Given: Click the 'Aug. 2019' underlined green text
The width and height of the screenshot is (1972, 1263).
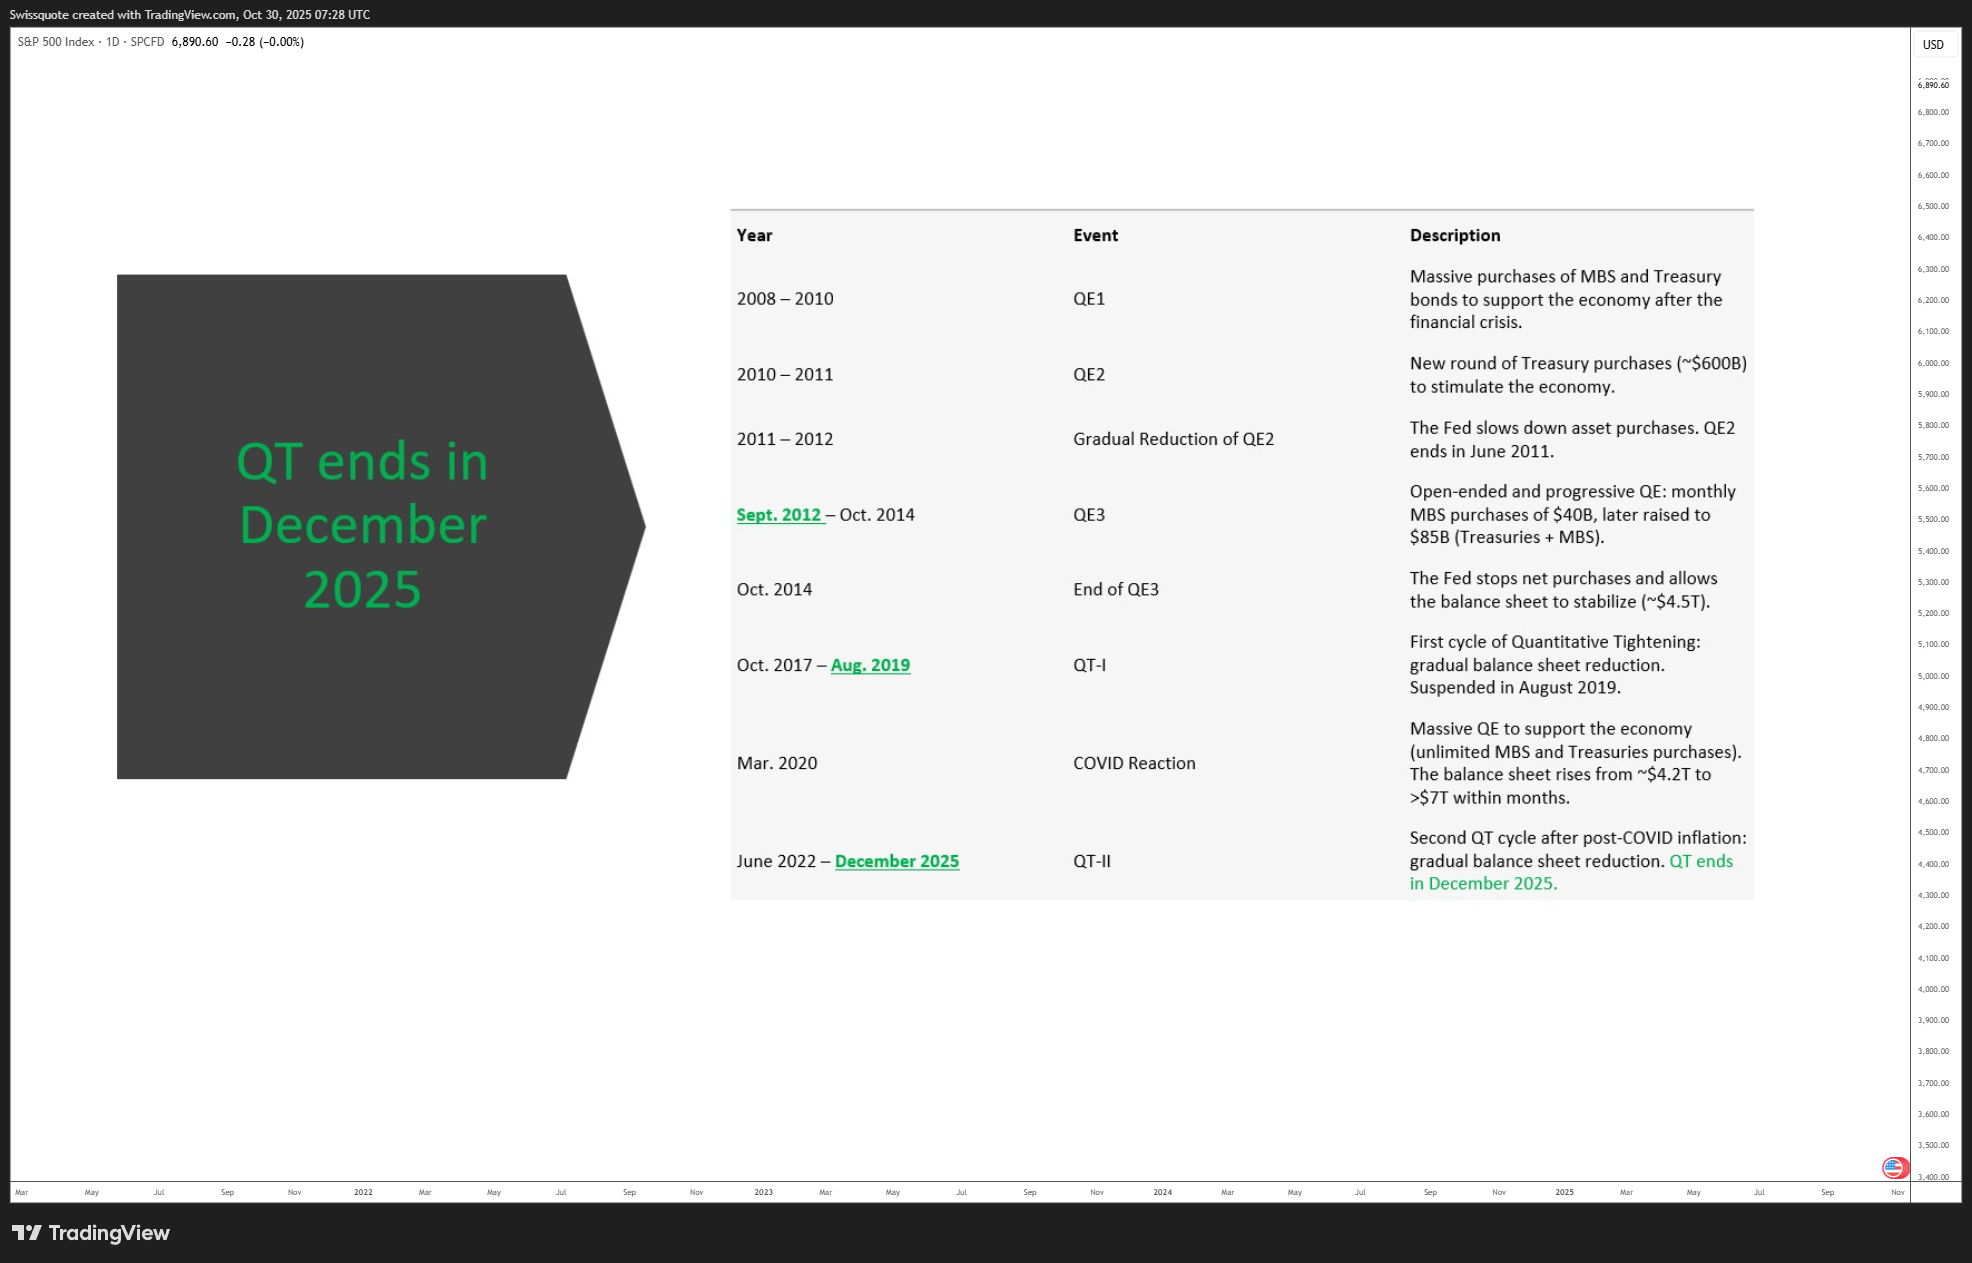Looking at the screenshot, I should 870,665.
